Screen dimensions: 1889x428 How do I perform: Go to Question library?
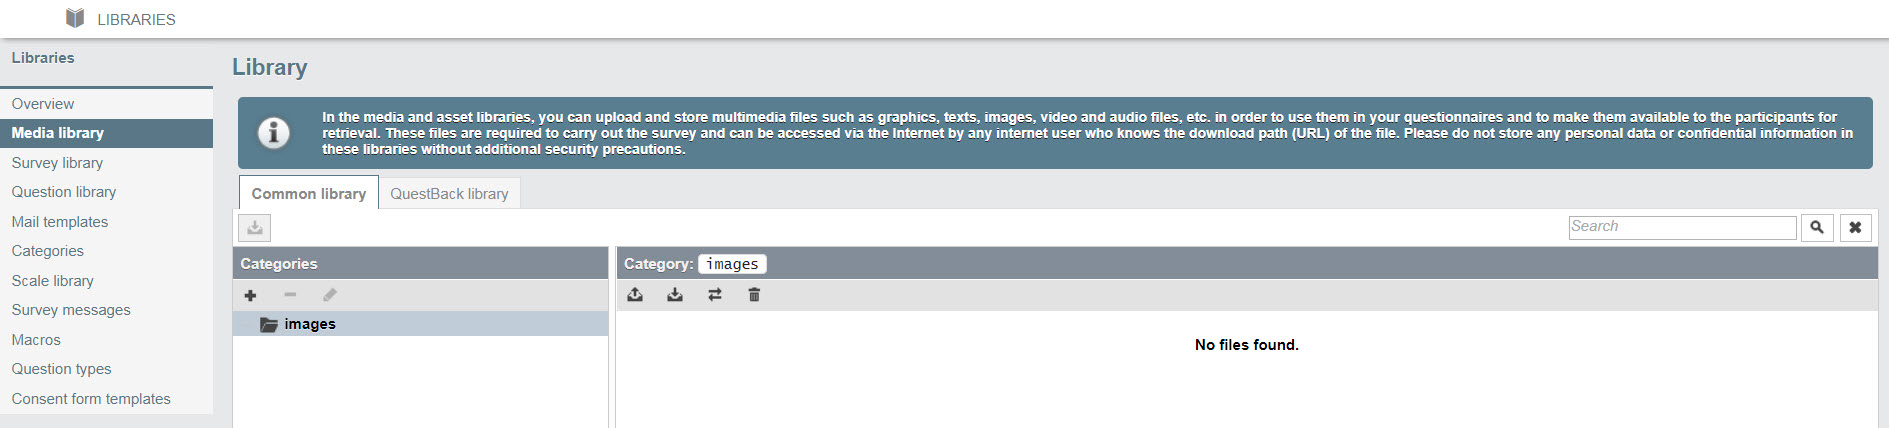point(64,192)
